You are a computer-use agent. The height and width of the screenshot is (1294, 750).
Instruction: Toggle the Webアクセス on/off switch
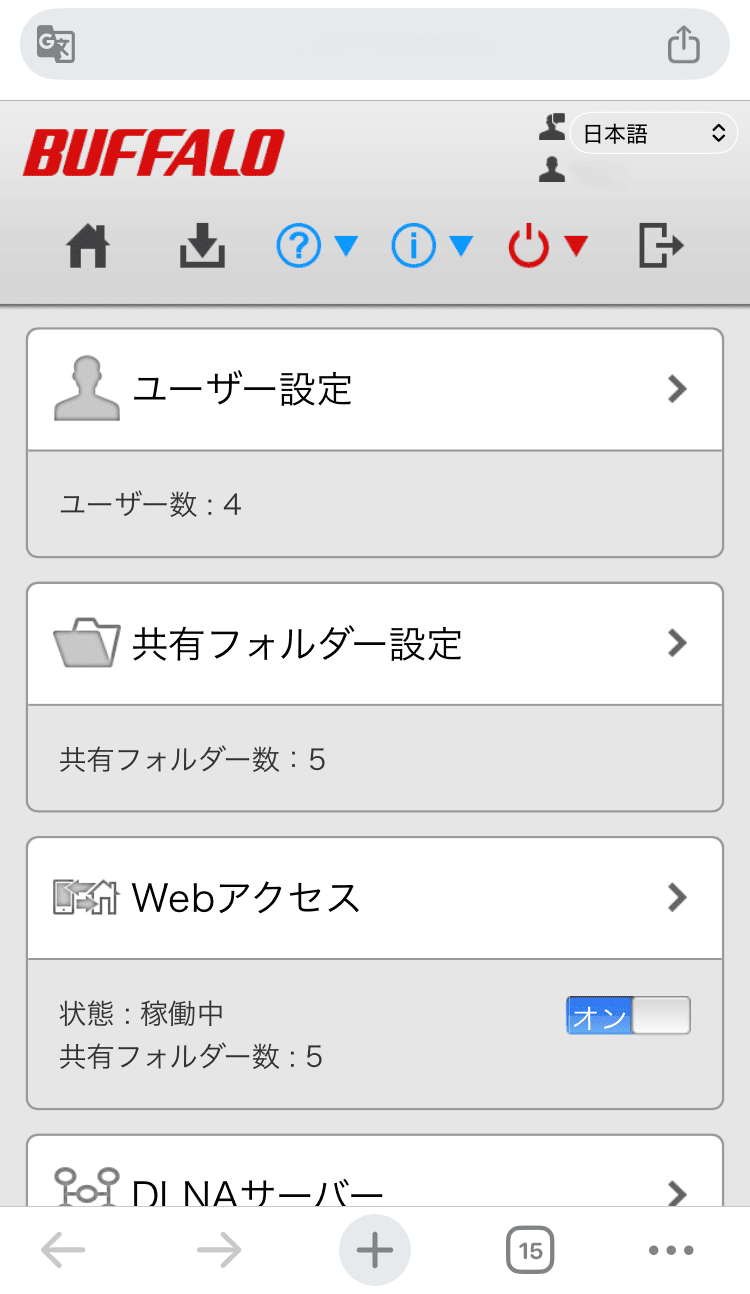point(628,1015)
